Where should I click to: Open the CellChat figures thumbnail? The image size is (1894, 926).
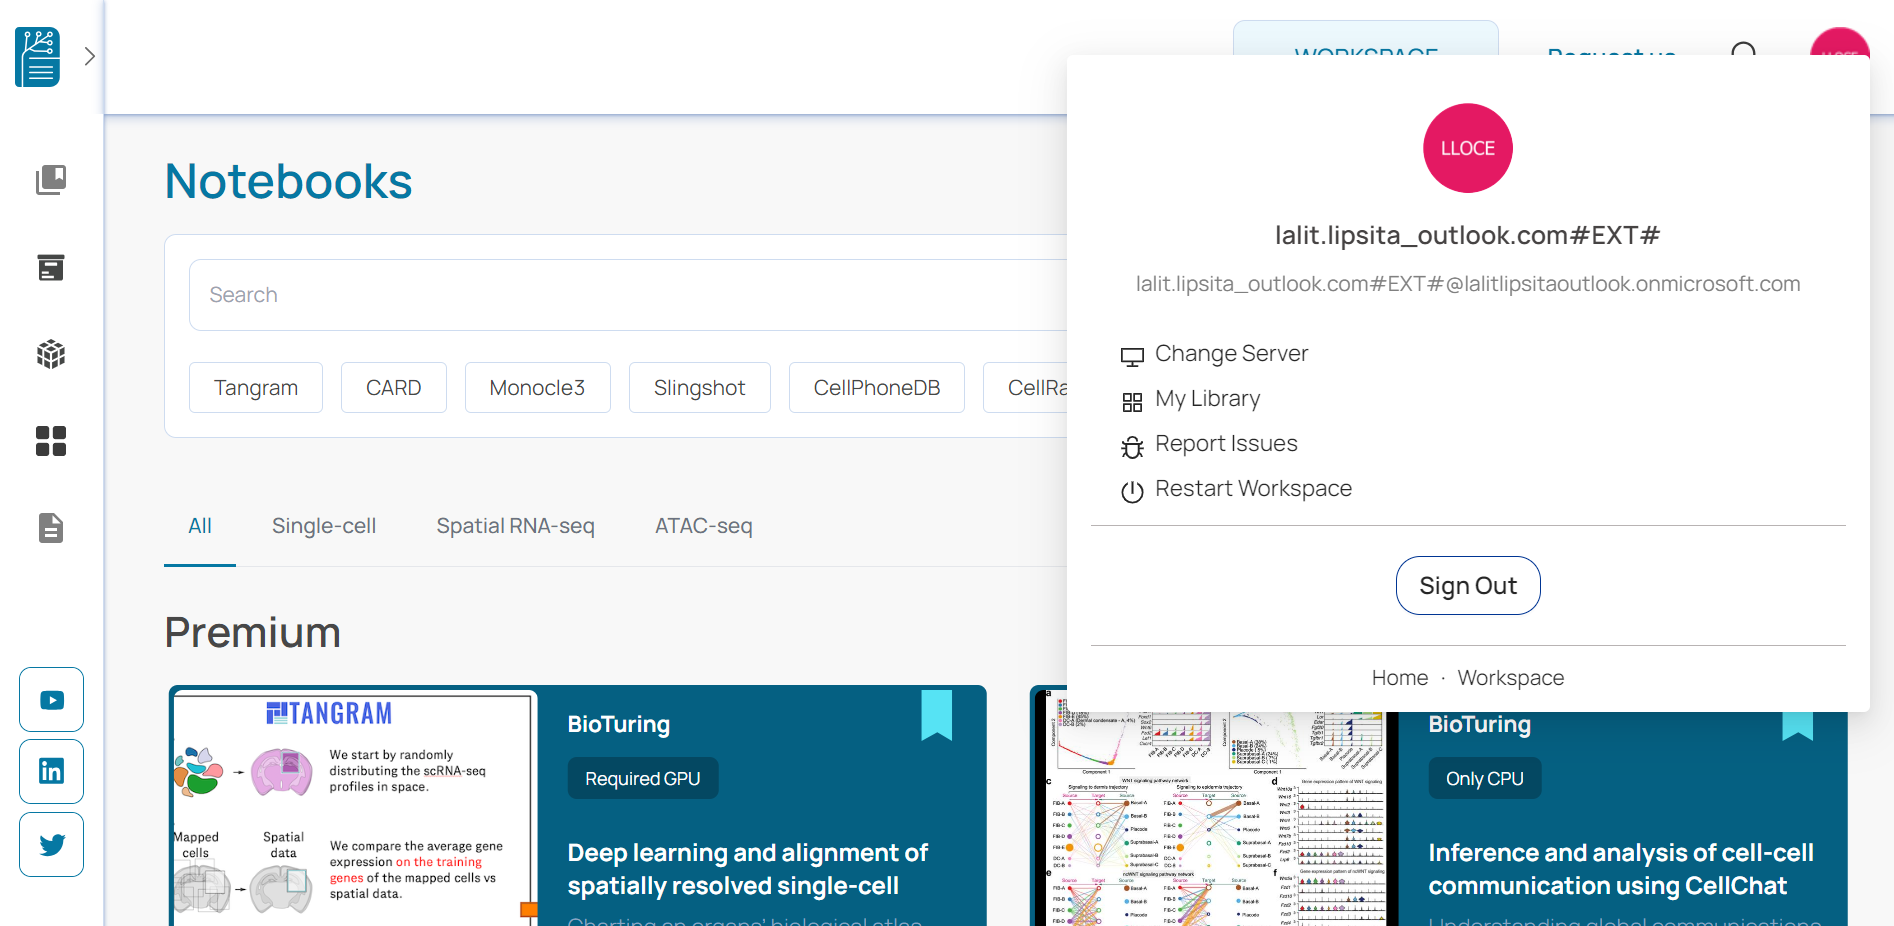(1216, 818)
